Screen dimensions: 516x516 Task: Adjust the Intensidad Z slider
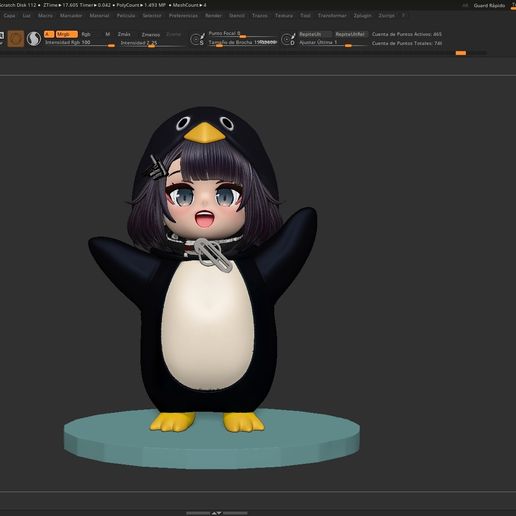(x=153, y=43)
